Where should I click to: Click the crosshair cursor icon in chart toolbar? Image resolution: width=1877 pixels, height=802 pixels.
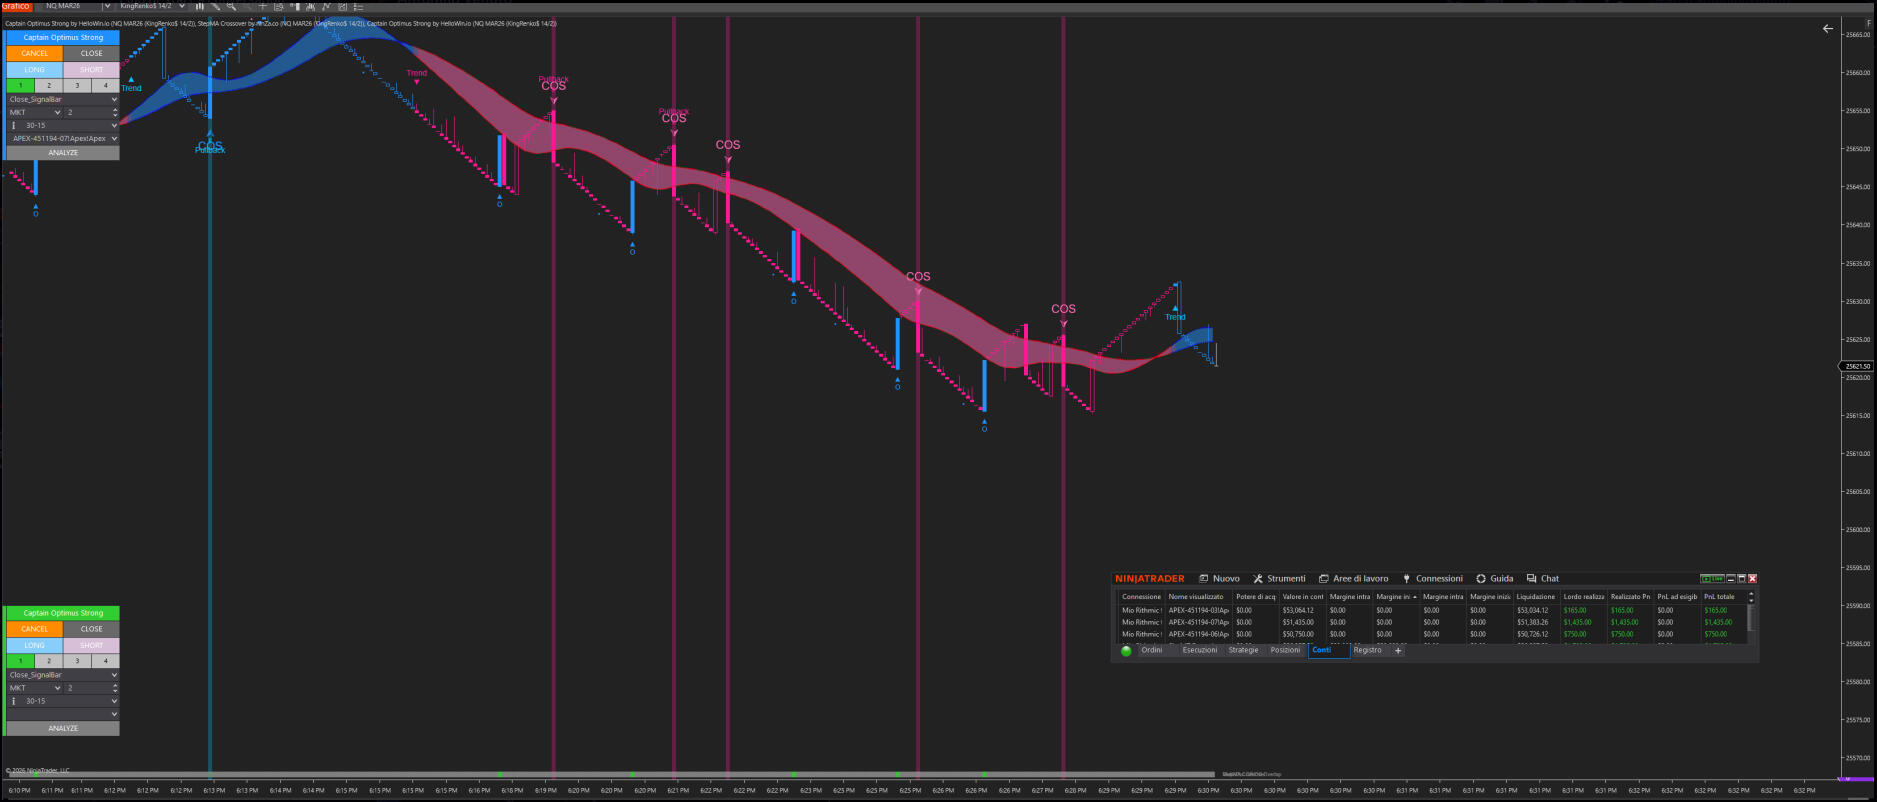263,6
